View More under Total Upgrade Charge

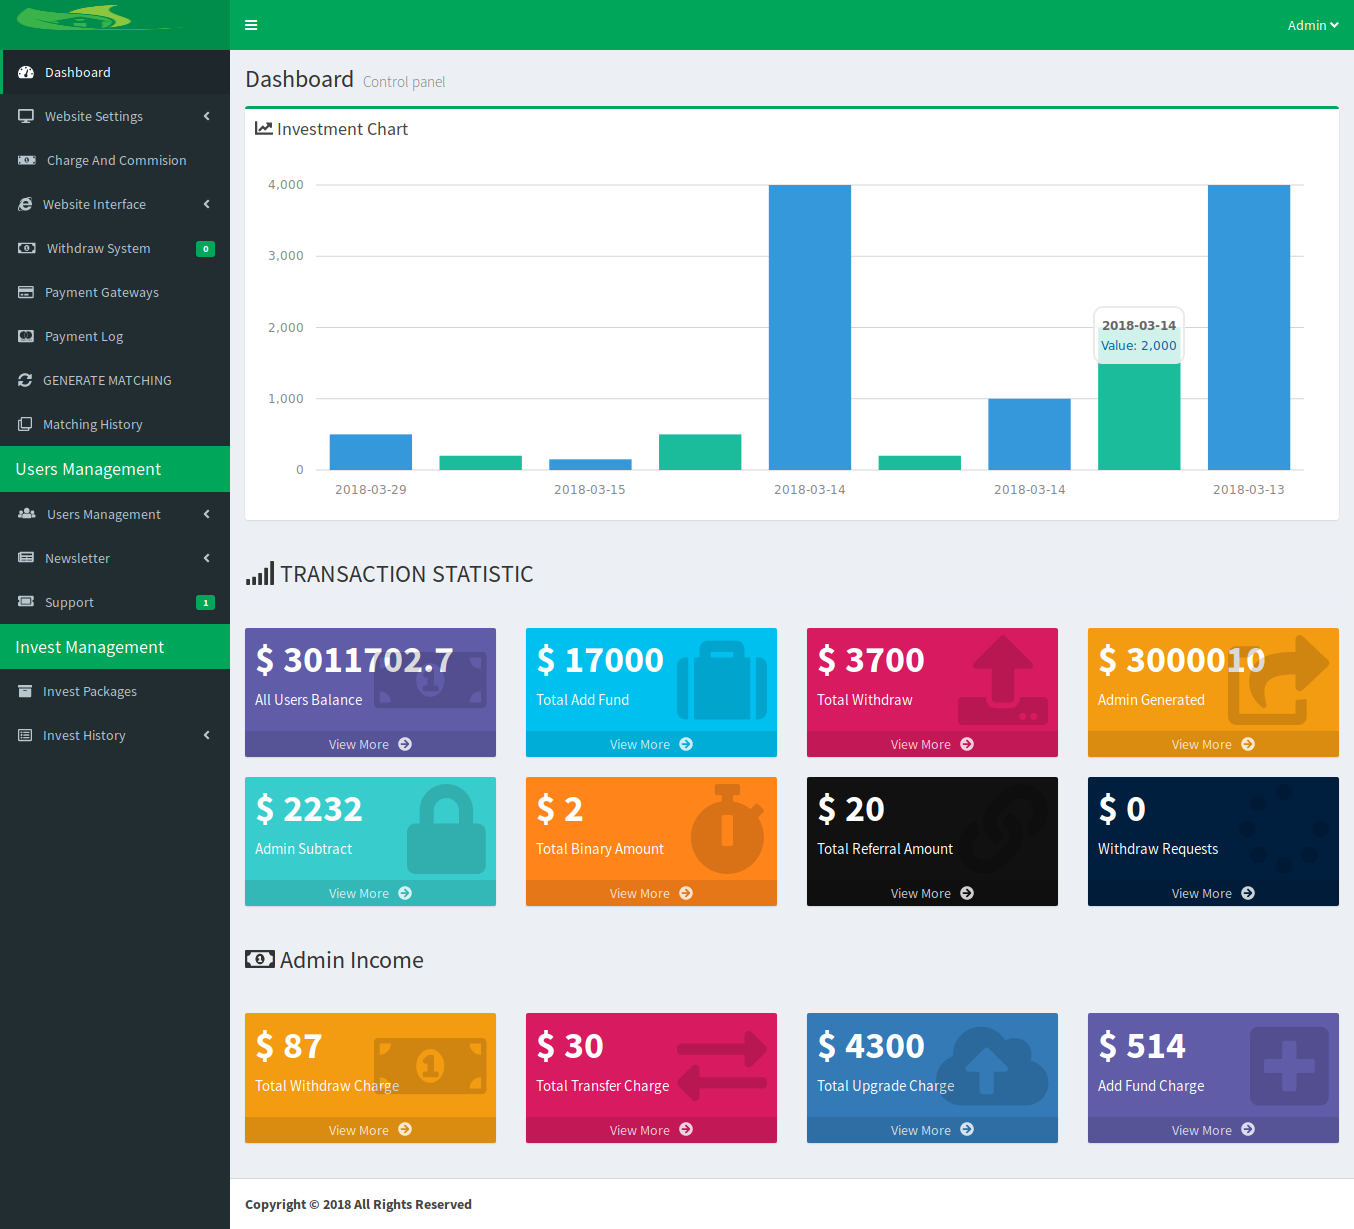click(932, 1130)
